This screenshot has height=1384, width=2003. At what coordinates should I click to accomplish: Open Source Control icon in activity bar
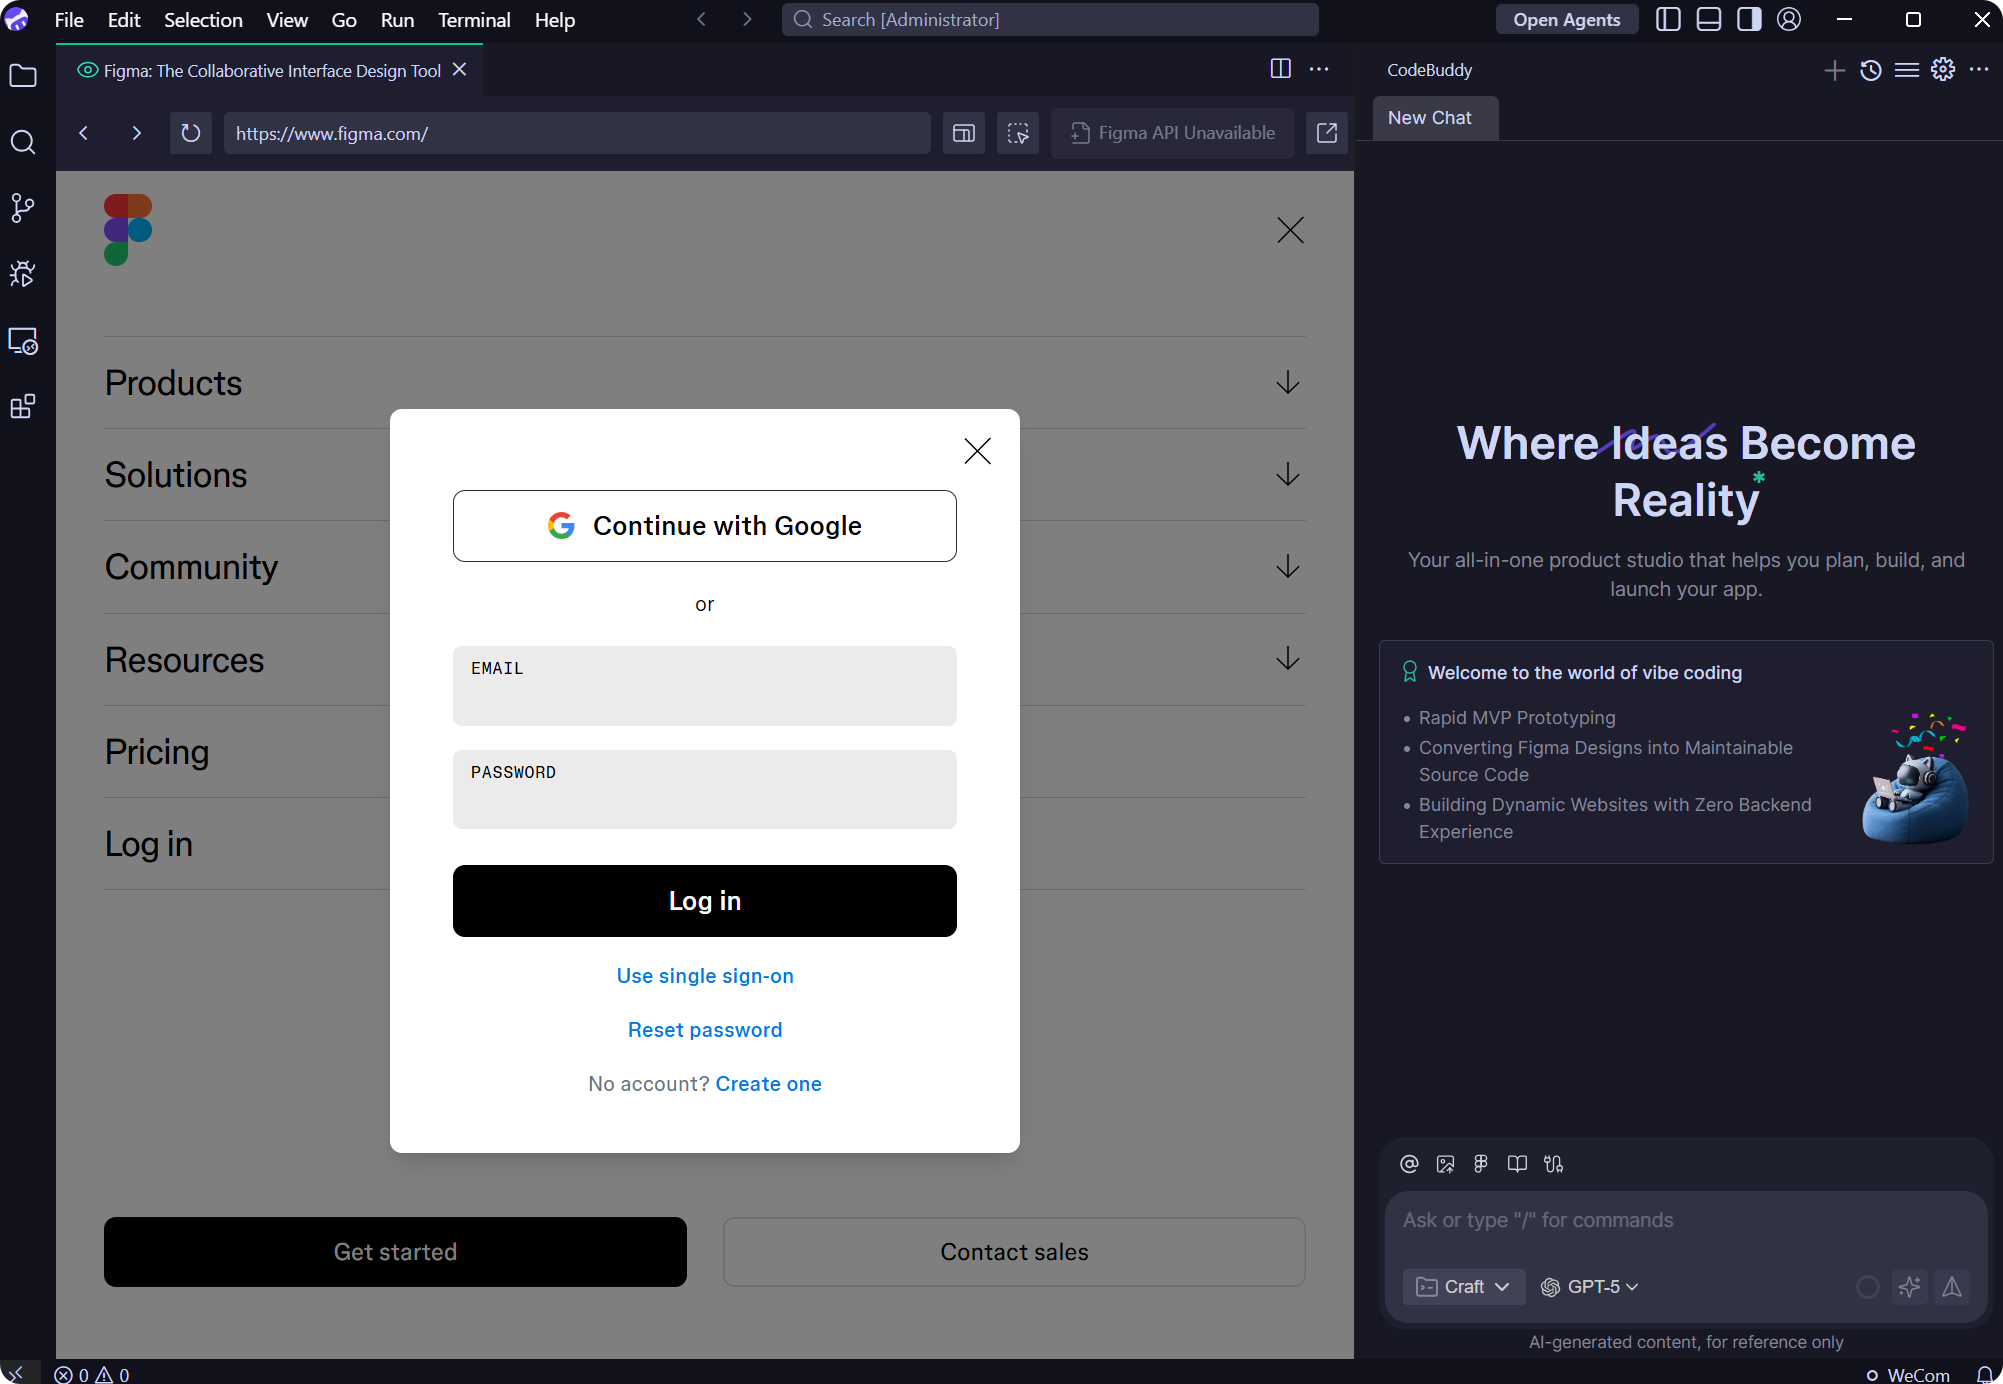[x=23, y=208]
